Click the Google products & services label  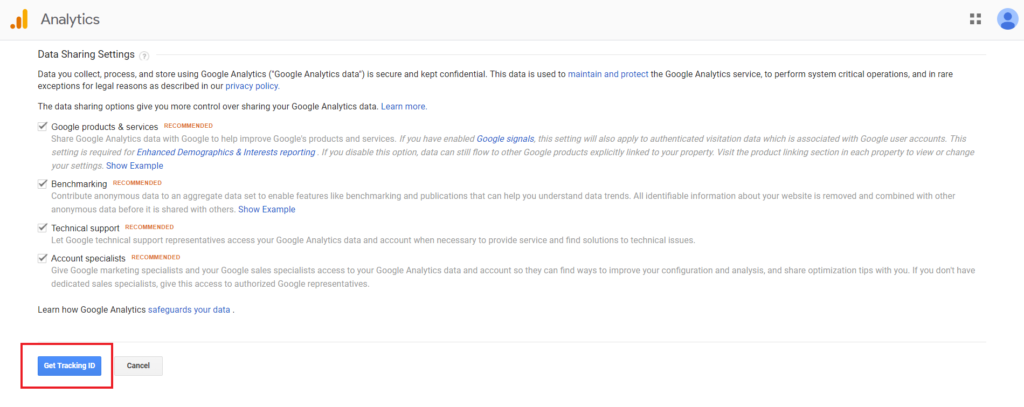[104, 127]
